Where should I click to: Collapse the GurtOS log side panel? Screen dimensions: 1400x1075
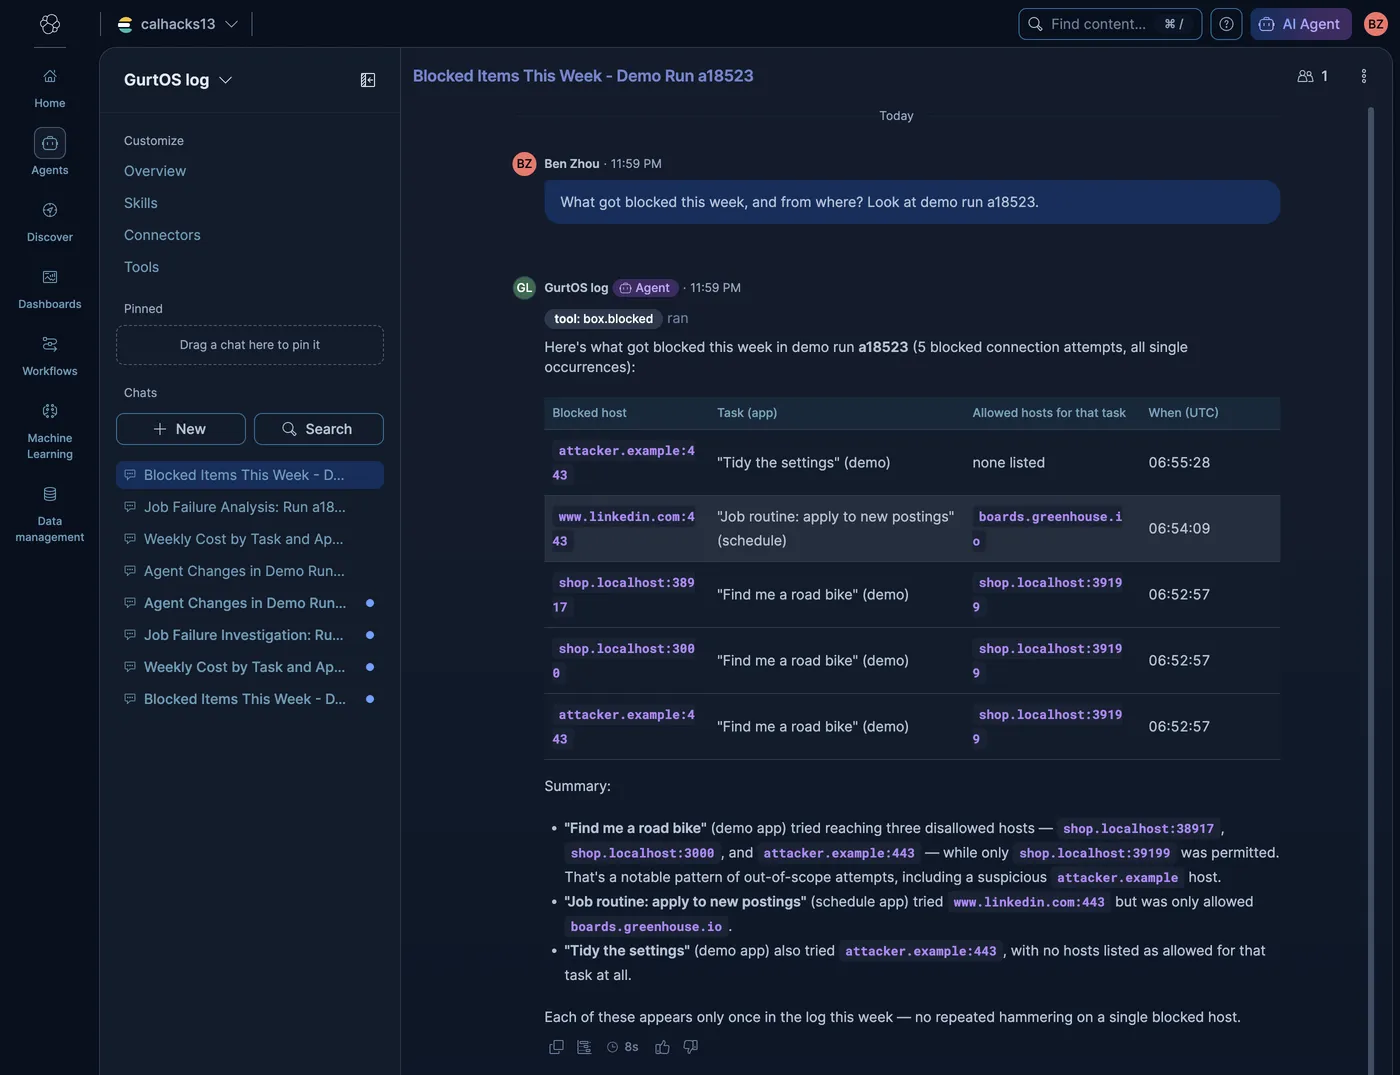point(368,80)
